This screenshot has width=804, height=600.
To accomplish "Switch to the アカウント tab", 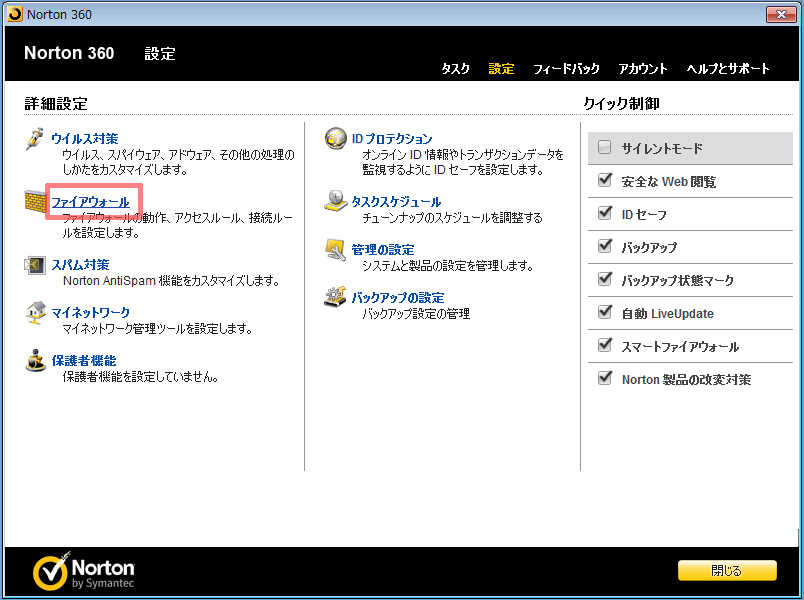I will (x=642, y=69).
